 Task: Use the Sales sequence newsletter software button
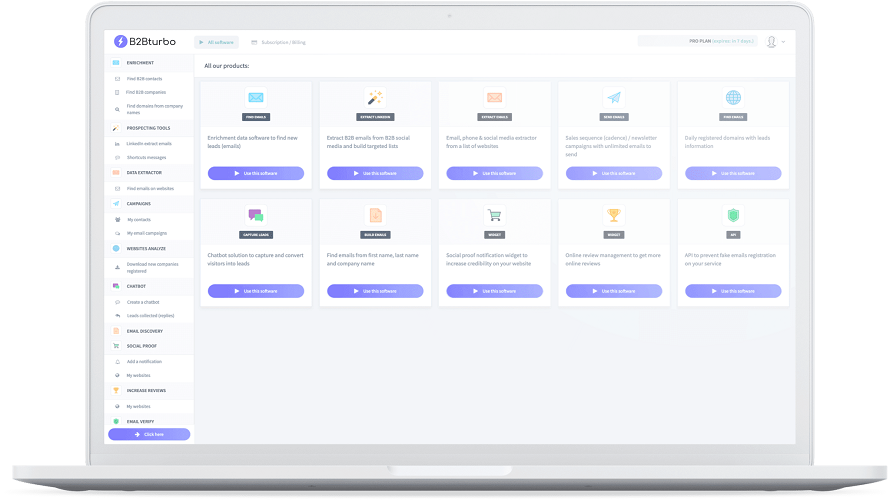[x=614, y=174]
